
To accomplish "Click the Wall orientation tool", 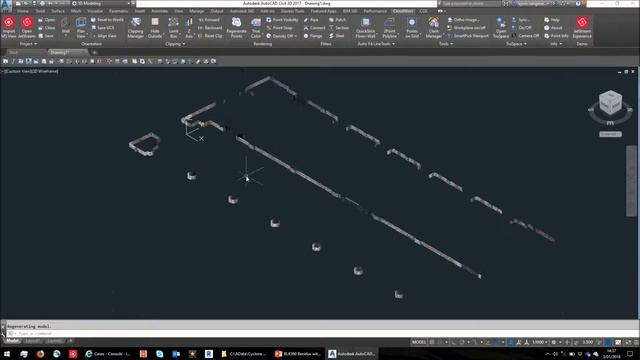I will tap(65, 27).
